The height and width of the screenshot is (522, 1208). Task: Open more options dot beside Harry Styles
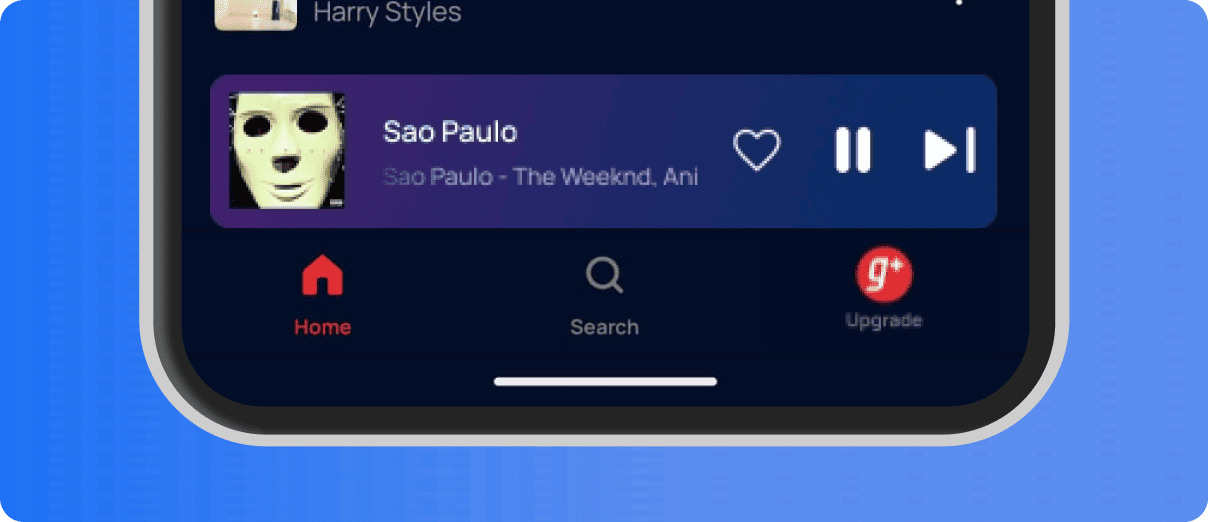[x=960, y=2]
